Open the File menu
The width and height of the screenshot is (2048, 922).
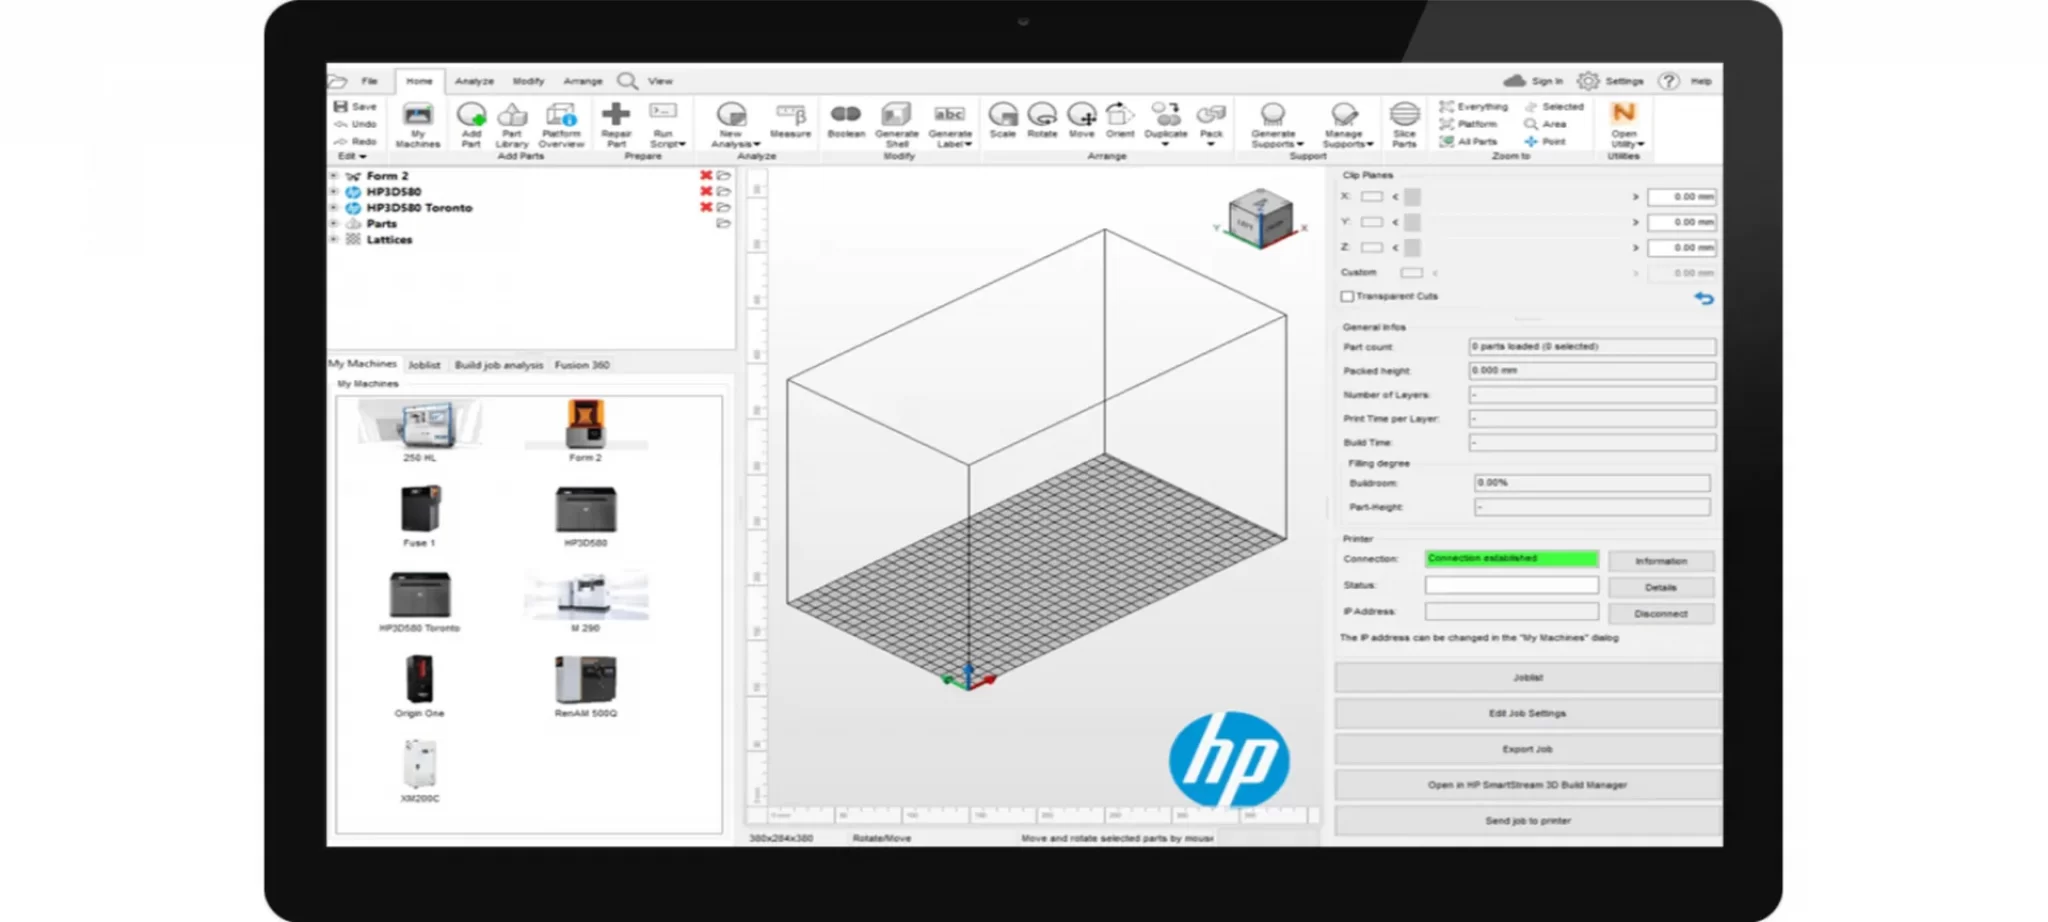369,81
